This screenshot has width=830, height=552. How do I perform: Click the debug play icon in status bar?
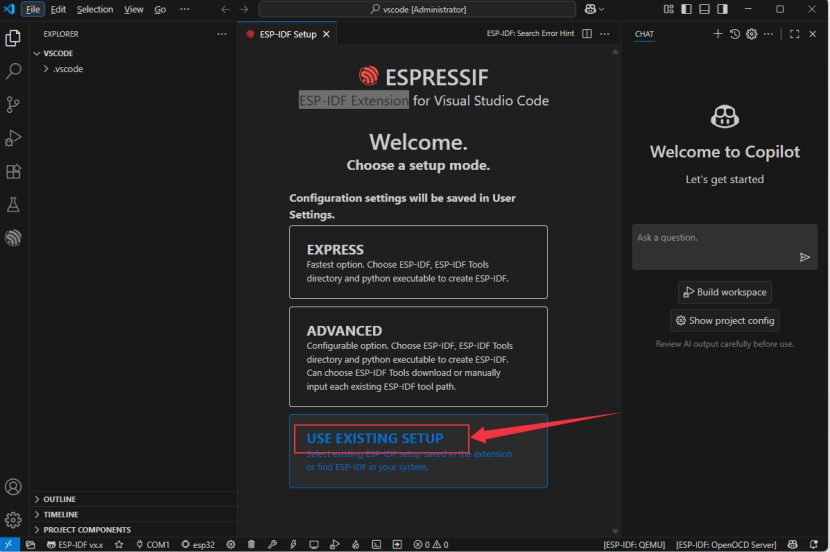[x=335, y=544]
